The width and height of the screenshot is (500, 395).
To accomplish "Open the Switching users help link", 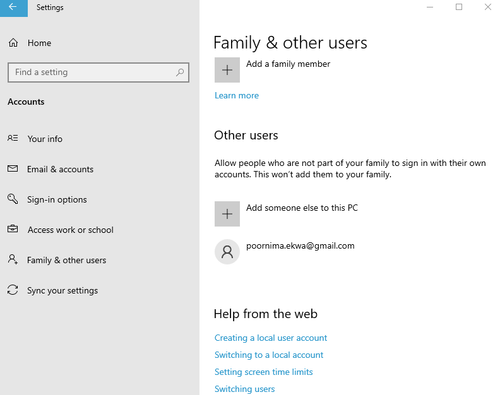I will [245, 389].
